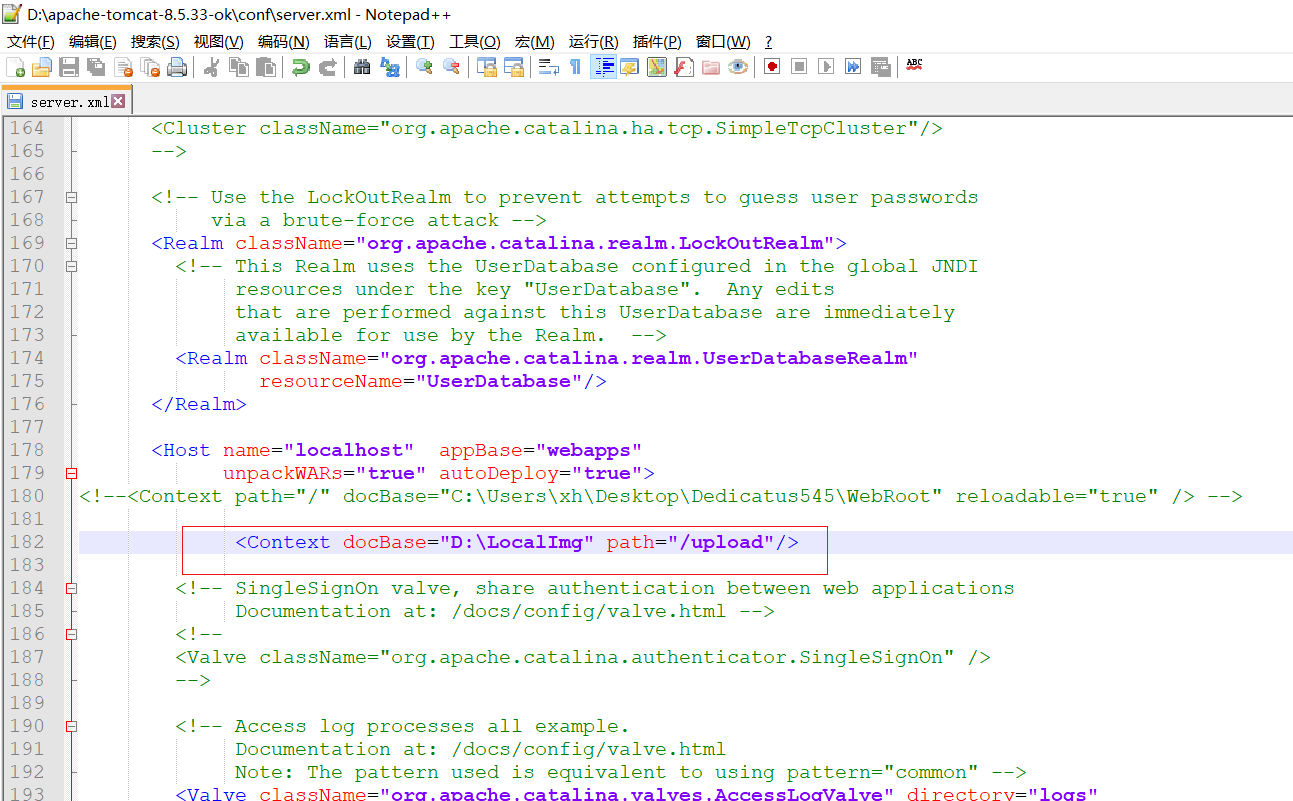Collapse the Access log comment fold at line 190

tap(71, 727)
